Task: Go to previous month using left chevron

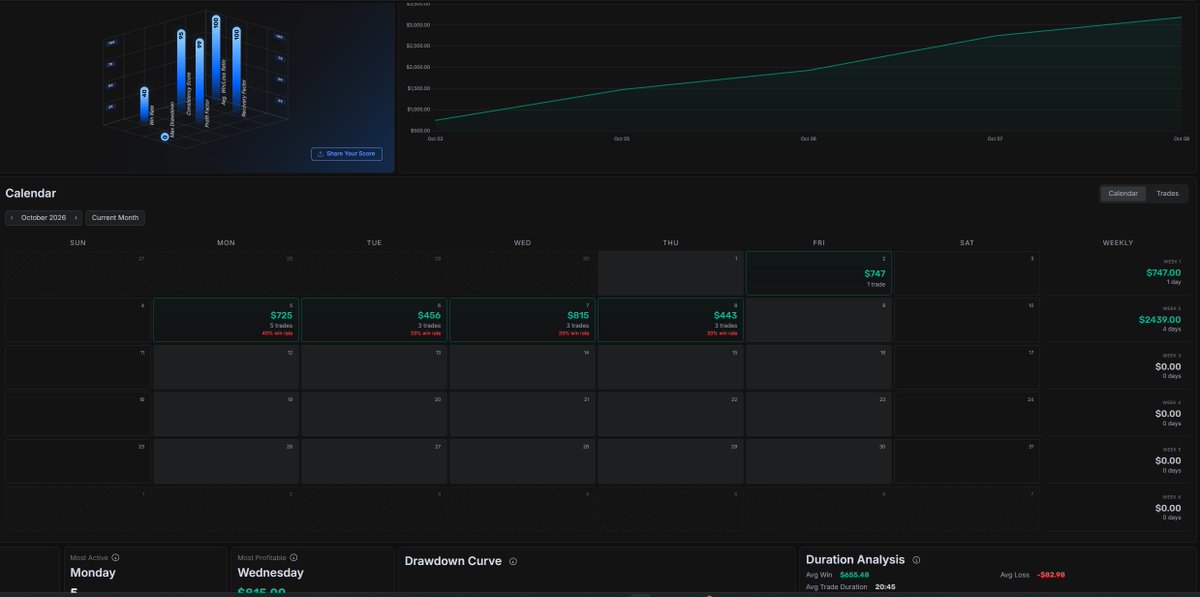Action: [x=11, y=217]
